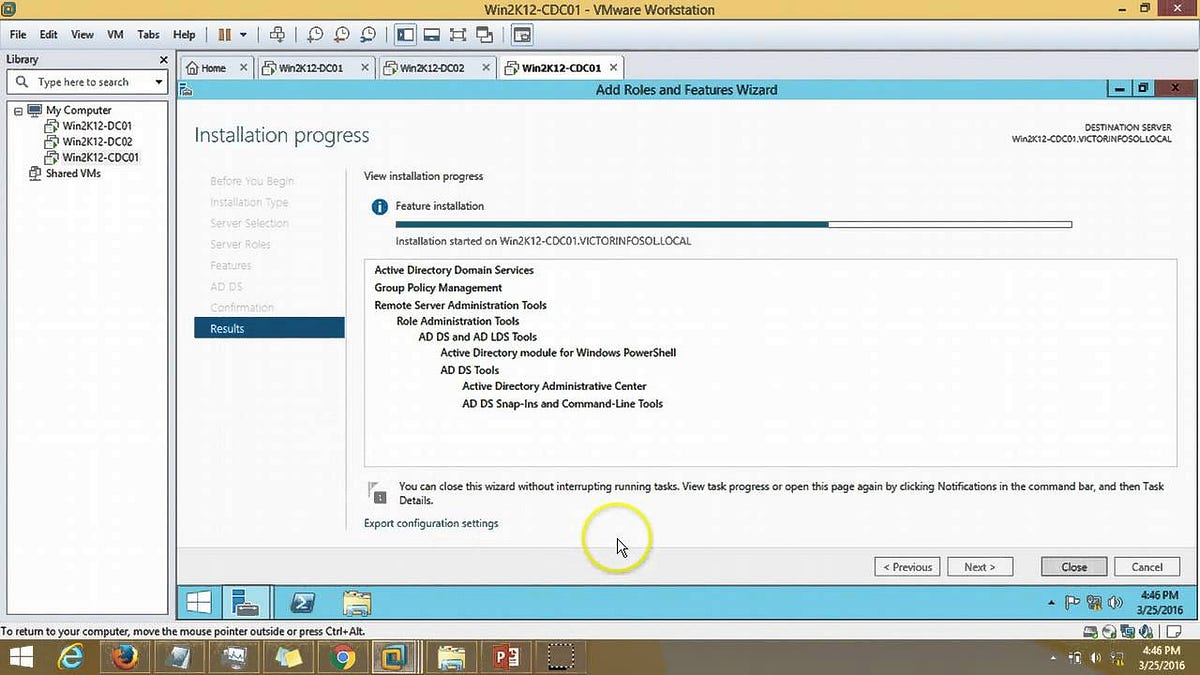
Task: Open Server Manager from the guest taskbar
Action: 246,602
